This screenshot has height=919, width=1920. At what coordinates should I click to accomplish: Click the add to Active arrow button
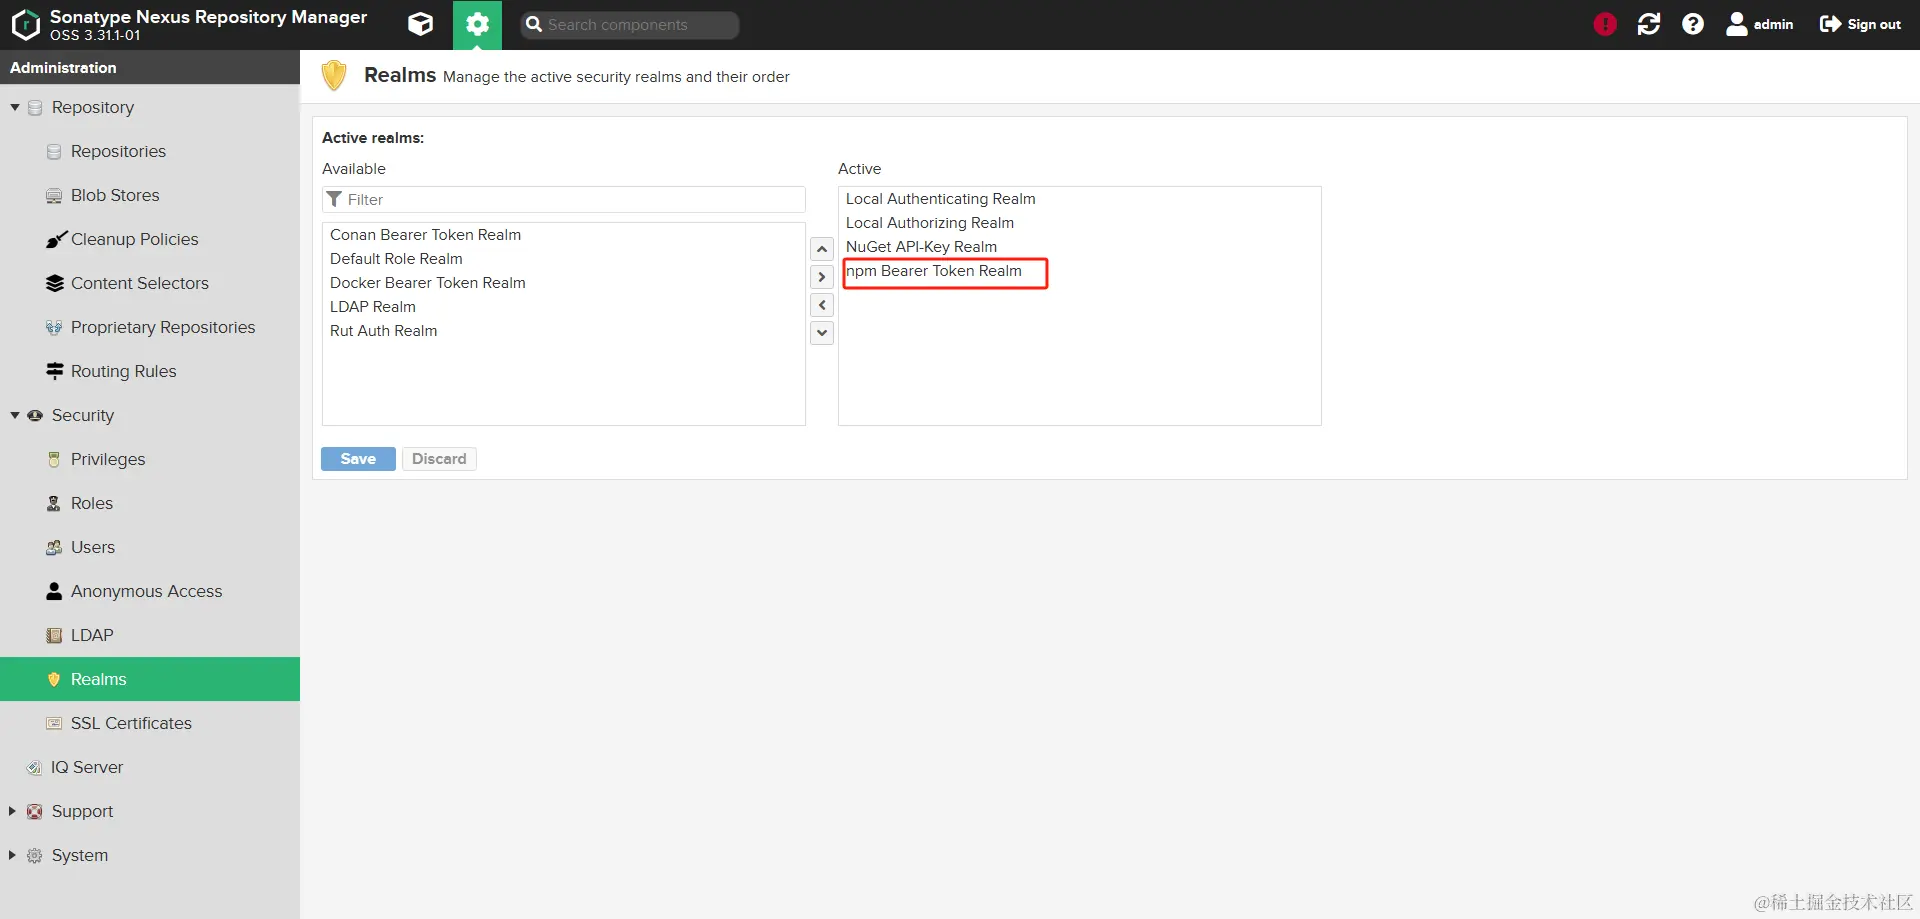click(x=822, y=277)
